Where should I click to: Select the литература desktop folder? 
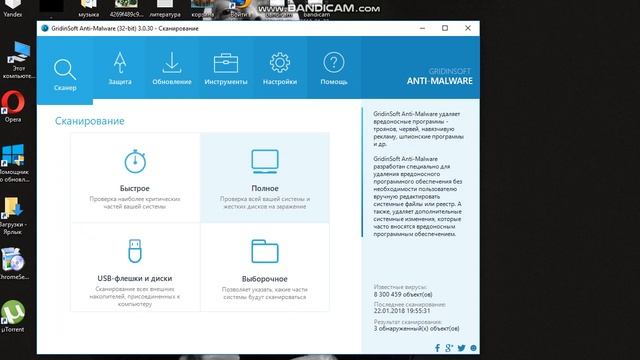pyautogui.click(x=165, y=9)
